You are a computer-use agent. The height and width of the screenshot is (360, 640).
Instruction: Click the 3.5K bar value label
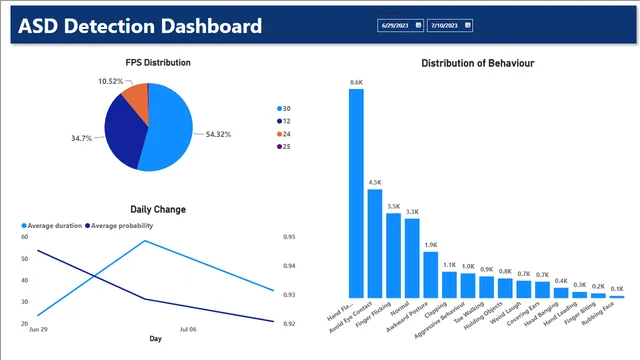[393, 207]
